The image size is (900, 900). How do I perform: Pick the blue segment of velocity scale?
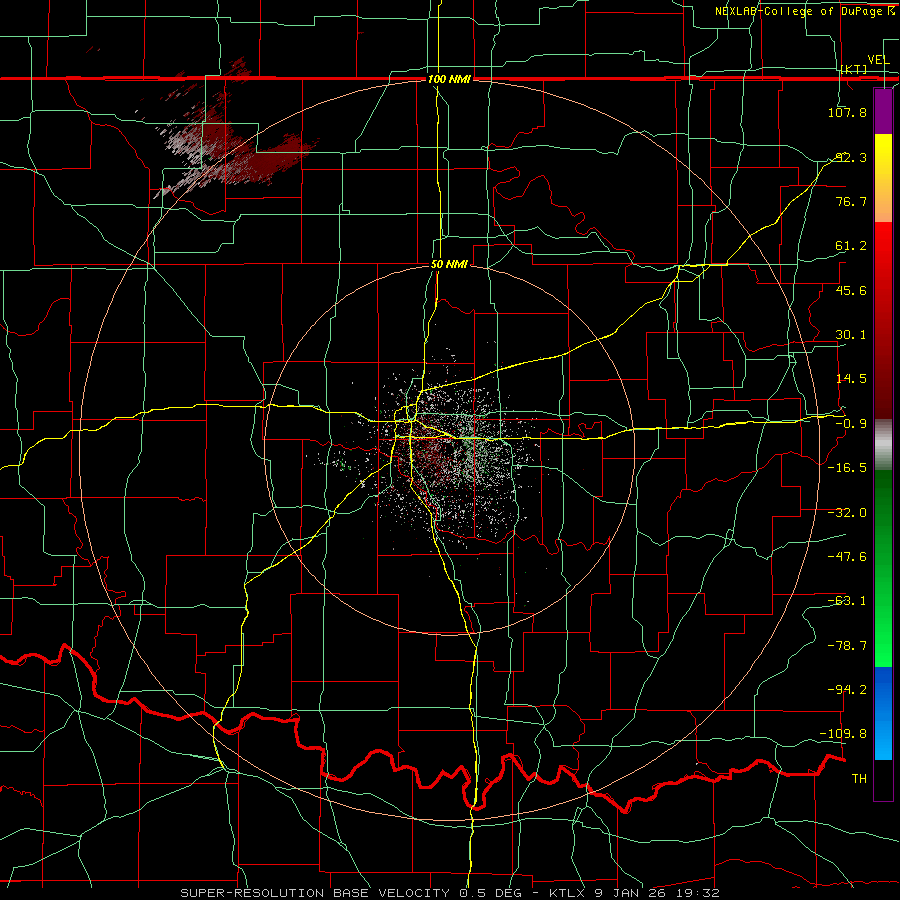[x=883, y=713]
